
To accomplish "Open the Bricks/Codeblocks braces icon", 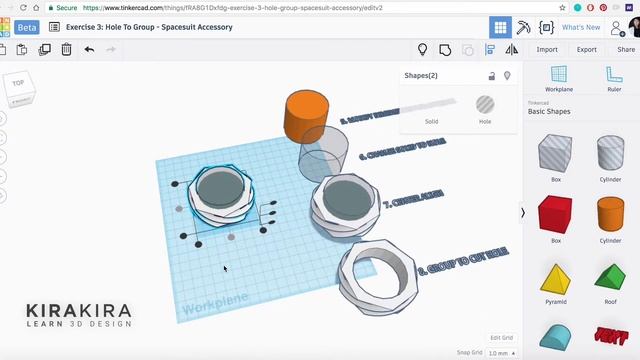I will [x=546, y=27].
